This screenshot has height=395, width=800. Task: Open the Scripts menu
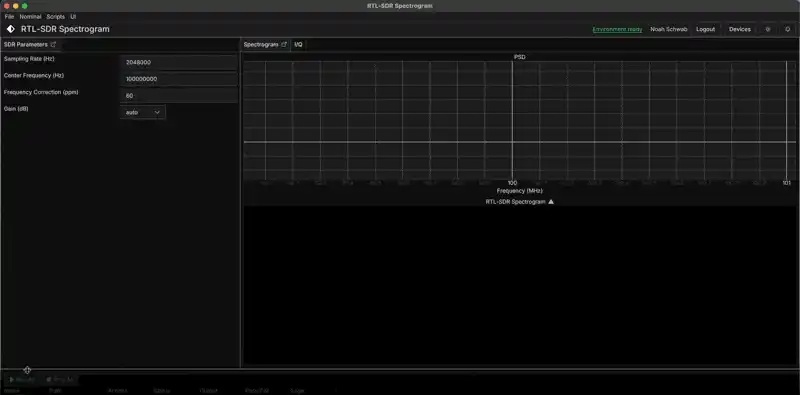[56, 17]
